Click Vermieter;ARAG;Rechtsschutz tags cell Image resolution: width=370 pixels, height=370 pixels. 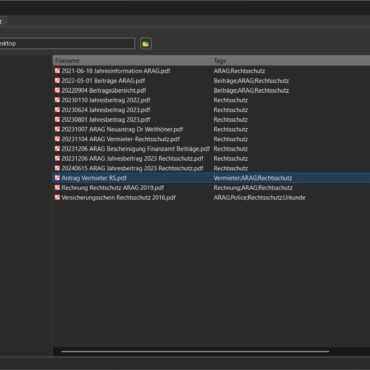tap(253, 178)
